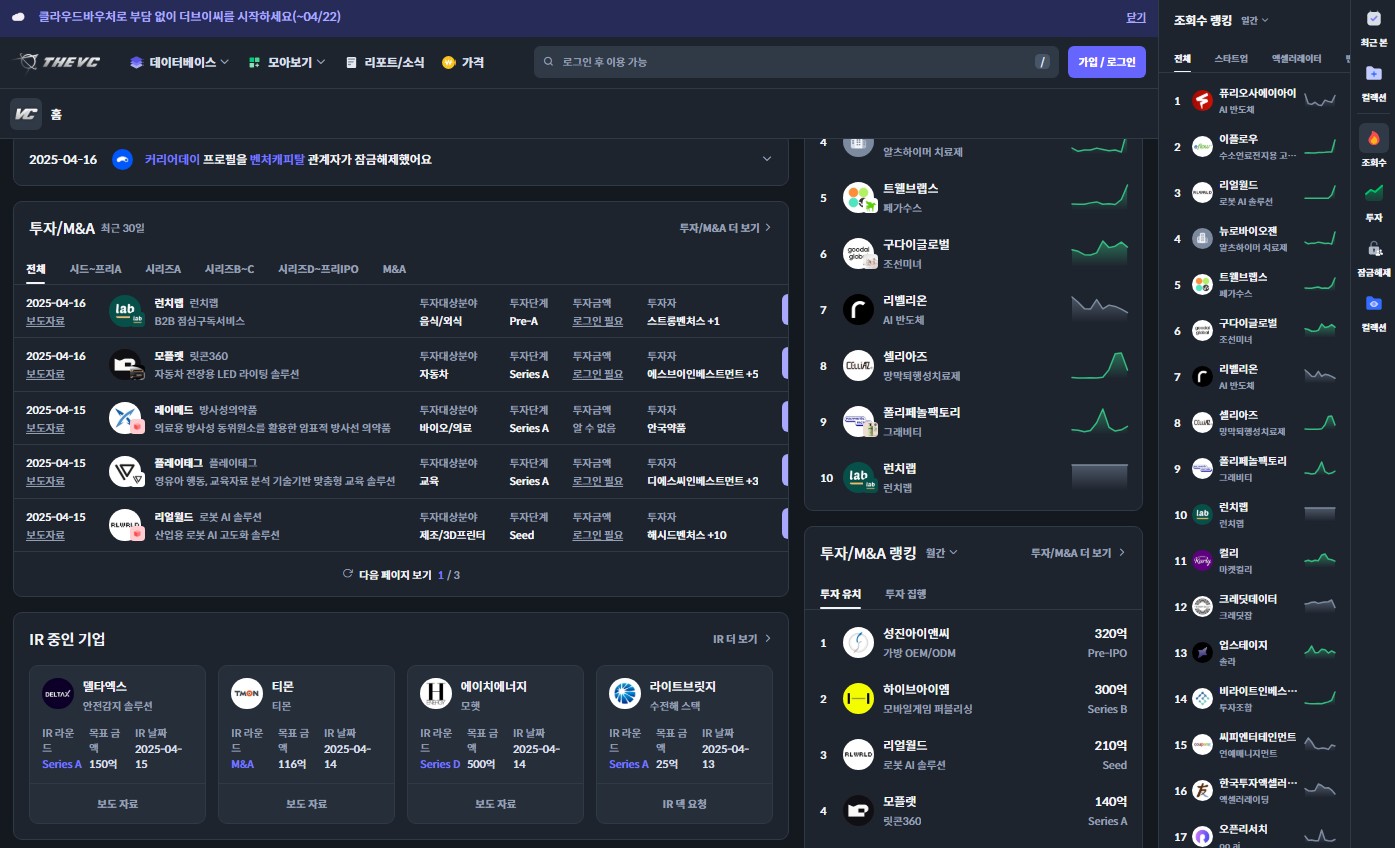Click the 이플로우 logo in sidebar ranking
Screen dimensions: 1395x848
pyautogui.click(x=1203, y=146)
